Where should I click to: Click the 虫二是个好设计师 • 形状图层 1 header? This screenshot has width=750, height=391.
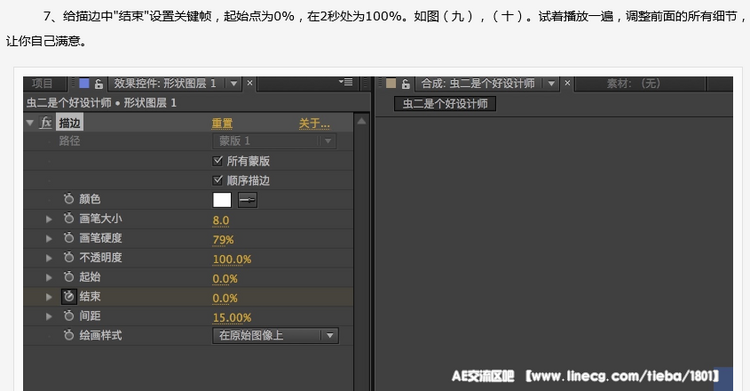click(x=101, y=102)
